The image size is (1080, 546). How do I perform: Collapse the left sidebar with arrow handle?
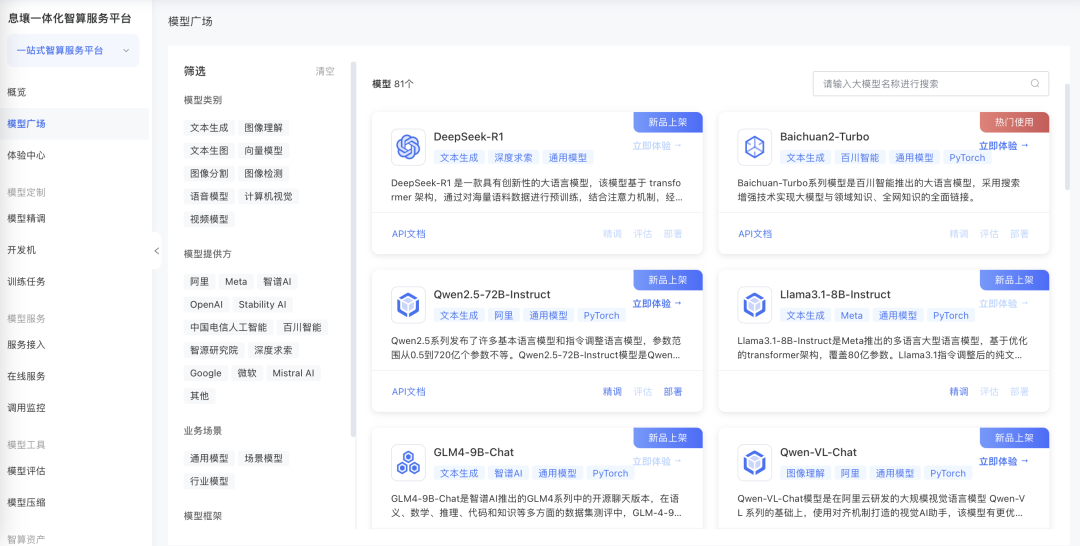[156, 251]
